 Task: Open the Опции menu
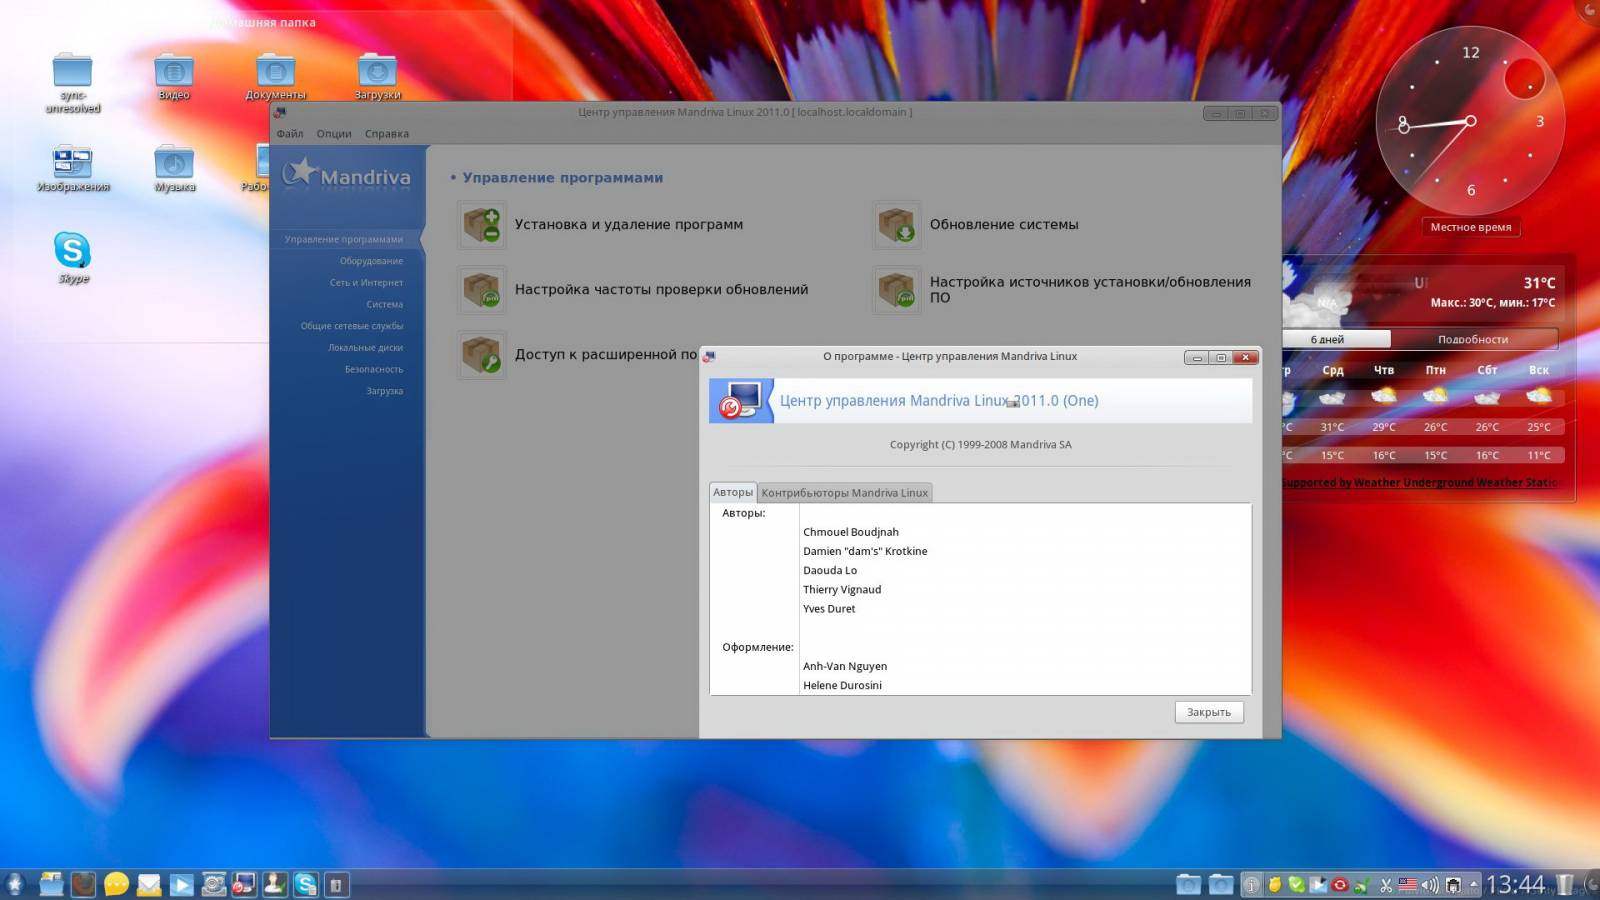334,134
